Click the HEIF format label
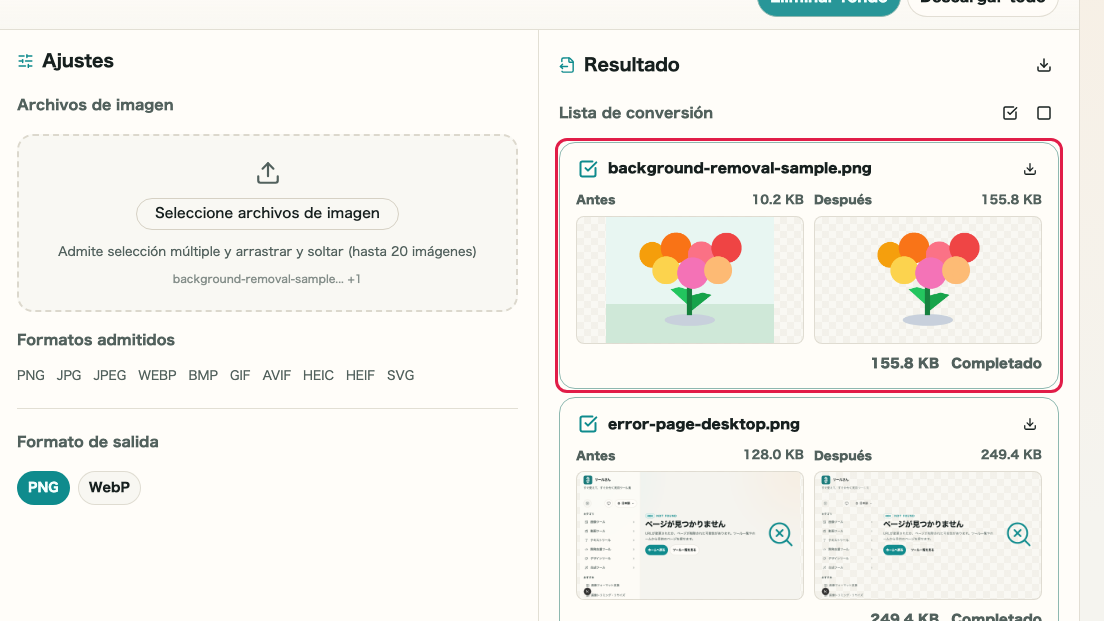 [x=360, y=375]
